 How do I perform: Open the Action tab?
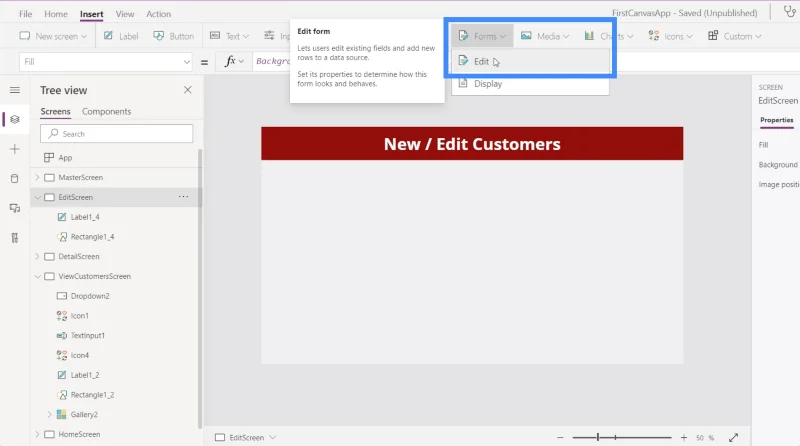[x=159, y=14]
